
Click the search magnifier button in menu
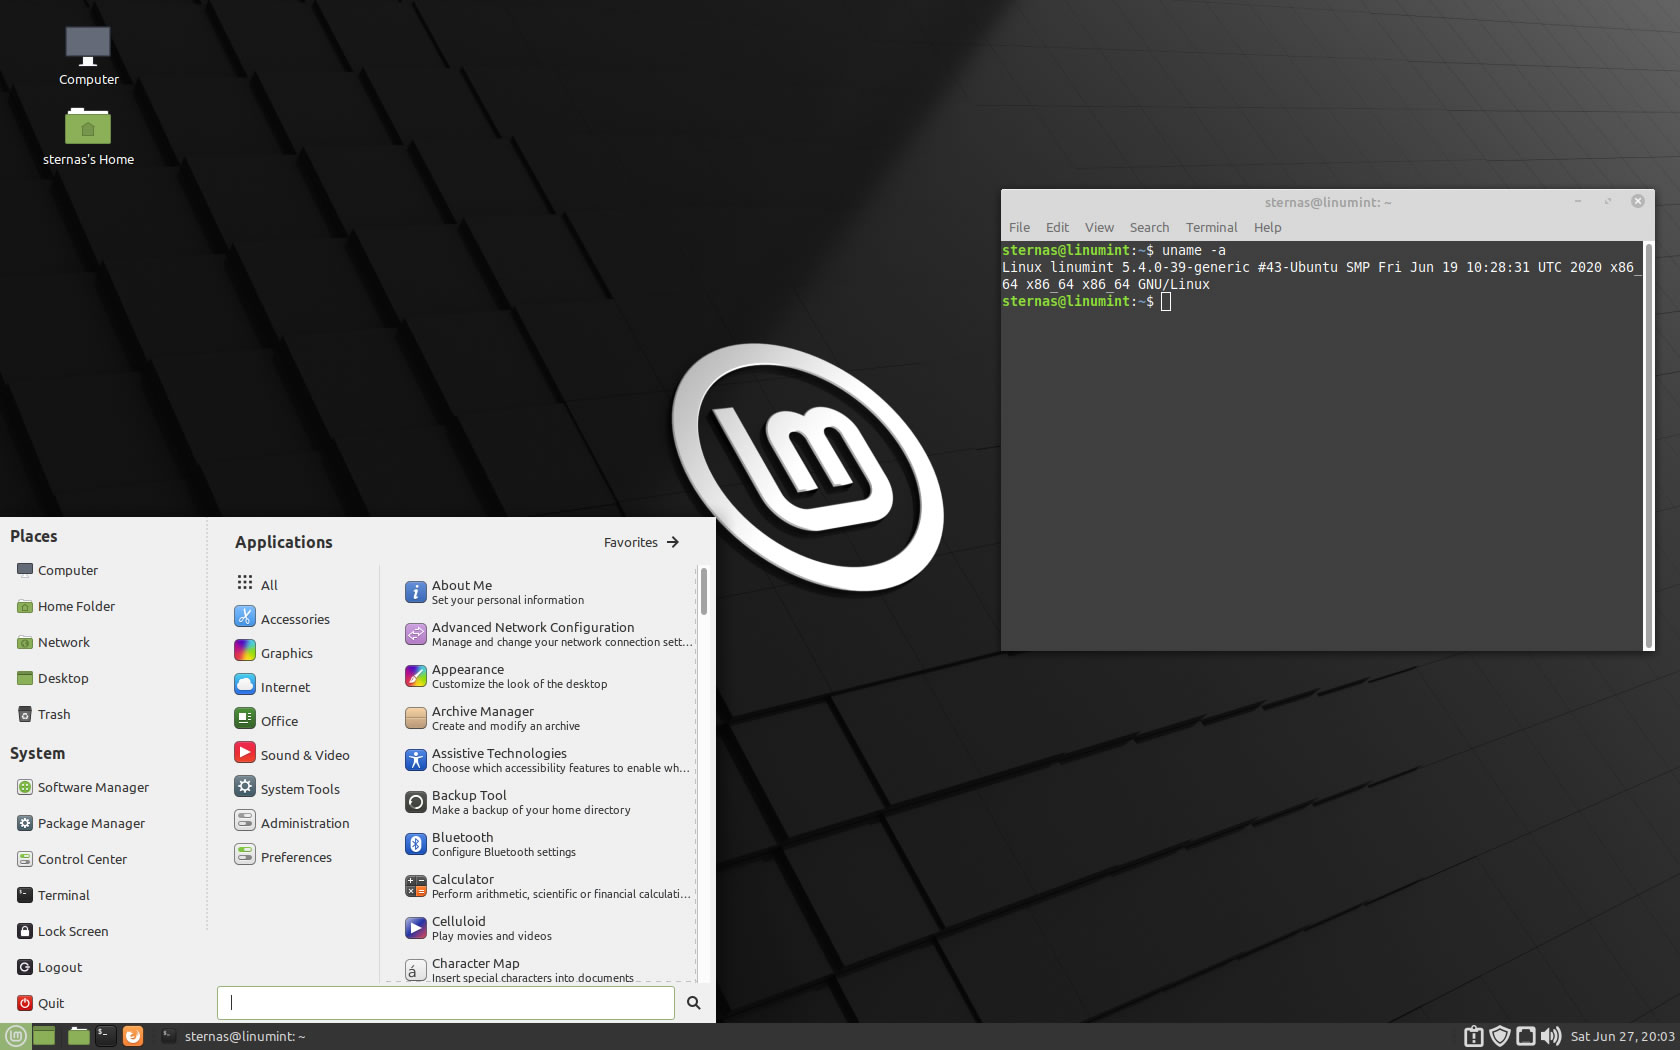pos(693,1002)
